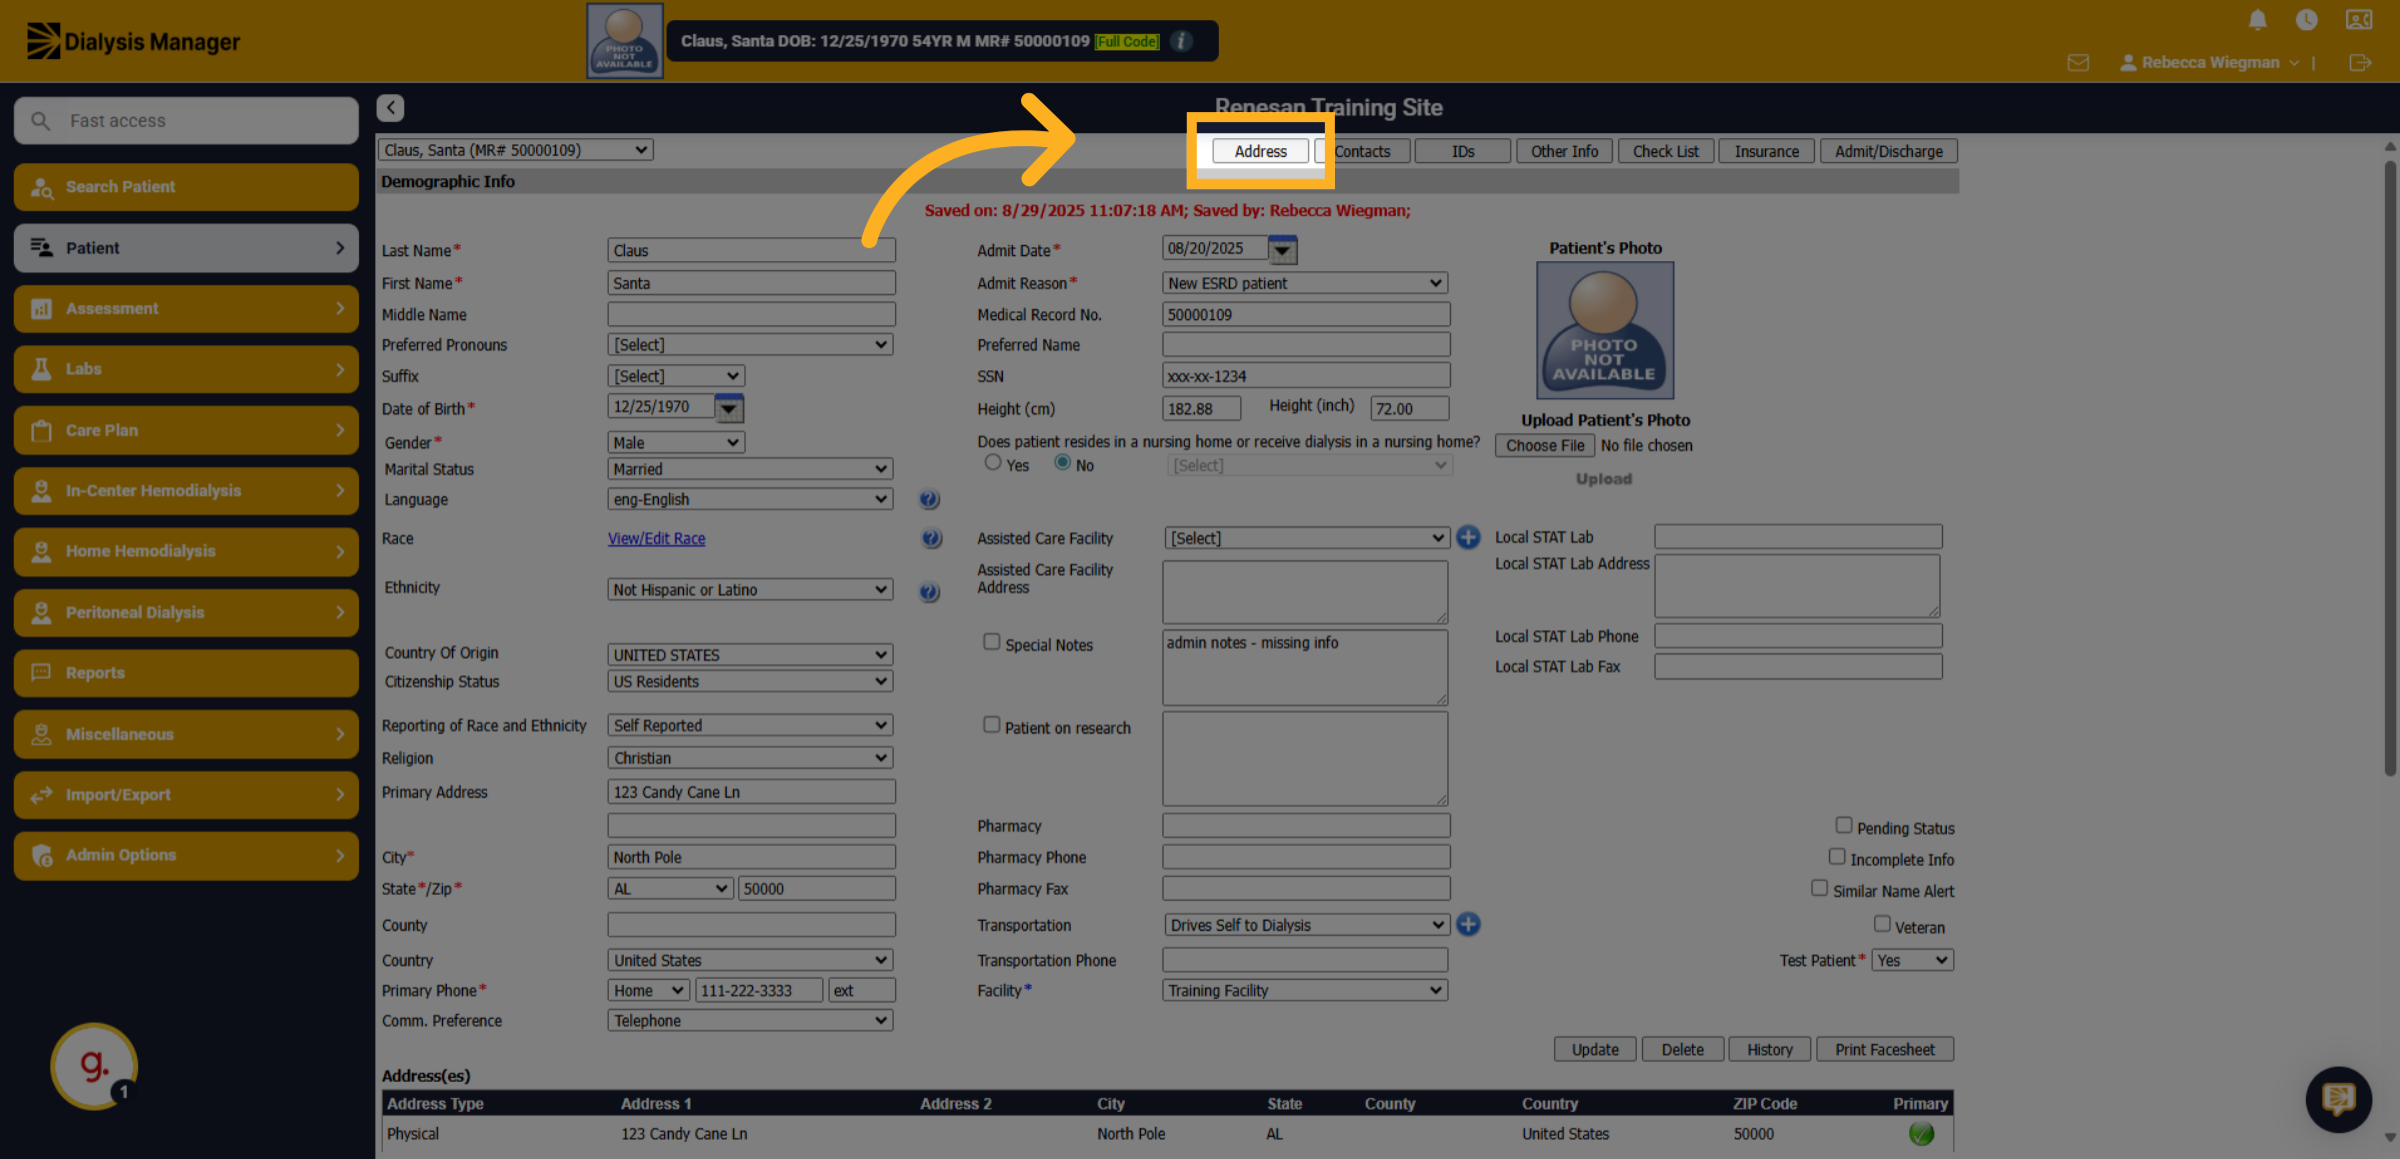Image resolution: width=2400 pixels, height=1159 pixels.
Task: Add a new Assisted Care Facility
Action: 1468,537
